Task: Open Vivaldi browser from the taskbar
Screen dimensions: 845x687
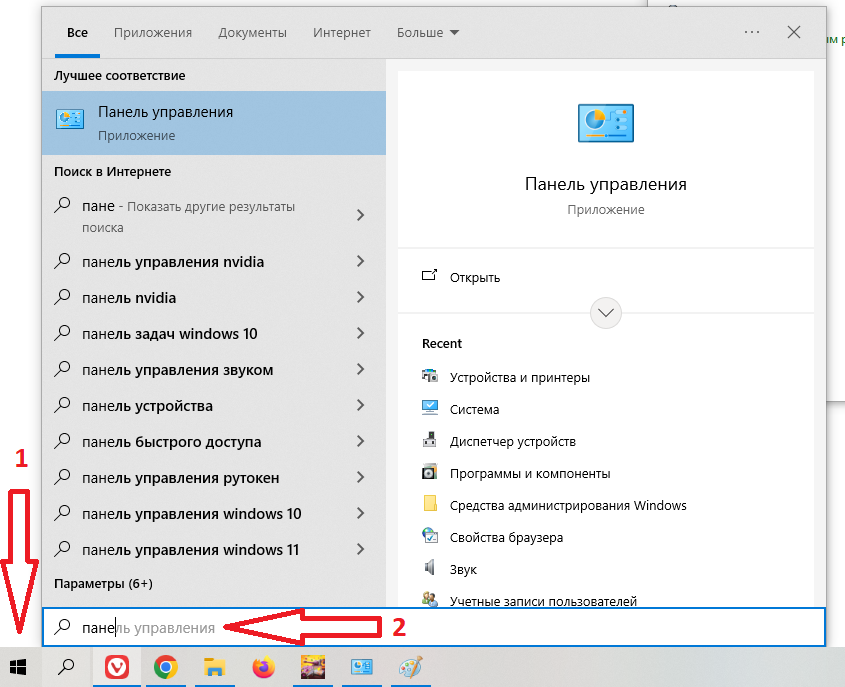Action: 116,667
